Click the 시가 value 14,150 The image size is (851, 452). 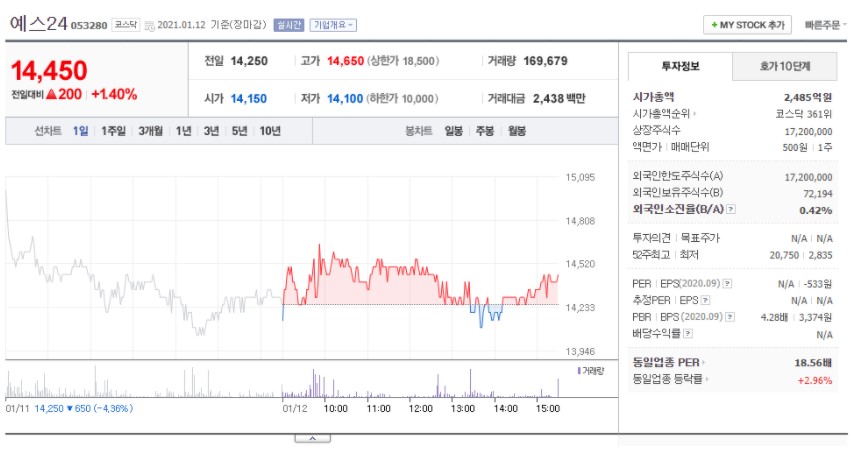[249, 99]
